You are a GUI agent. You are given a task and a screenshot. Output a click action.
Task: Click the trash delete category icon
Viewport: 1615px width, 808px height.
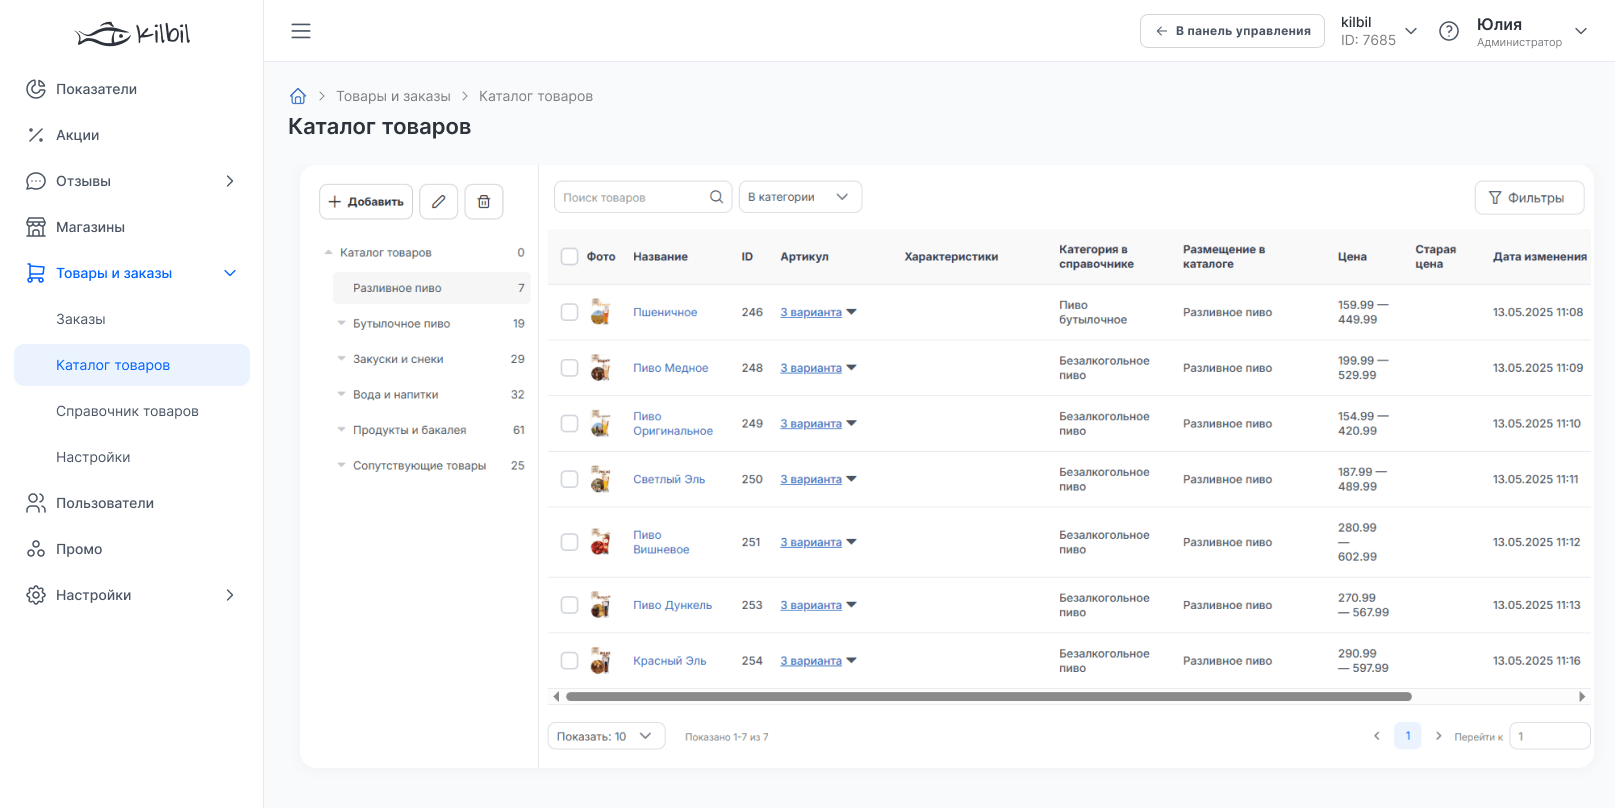click(484, 202)
